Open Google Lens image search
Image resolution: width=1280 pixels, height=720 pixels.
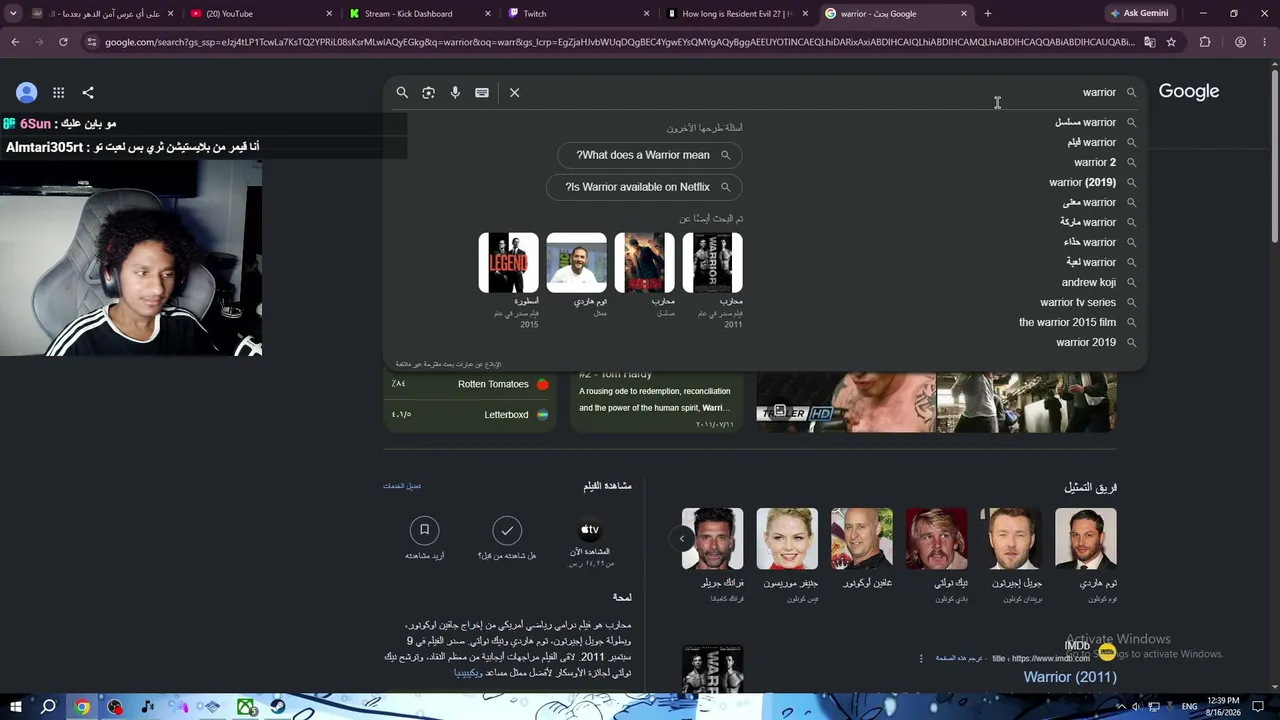tap(428, 92)
